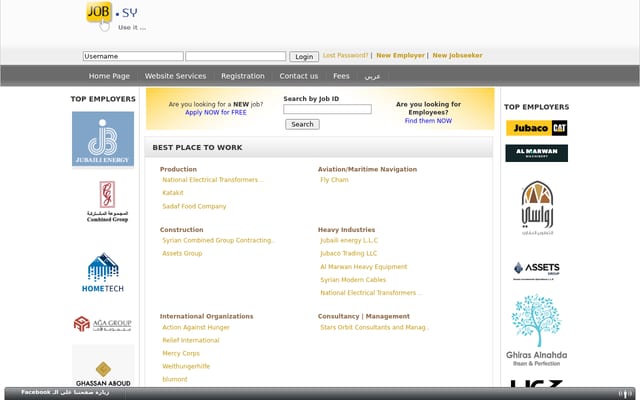Open the Katakit company link

173,193
